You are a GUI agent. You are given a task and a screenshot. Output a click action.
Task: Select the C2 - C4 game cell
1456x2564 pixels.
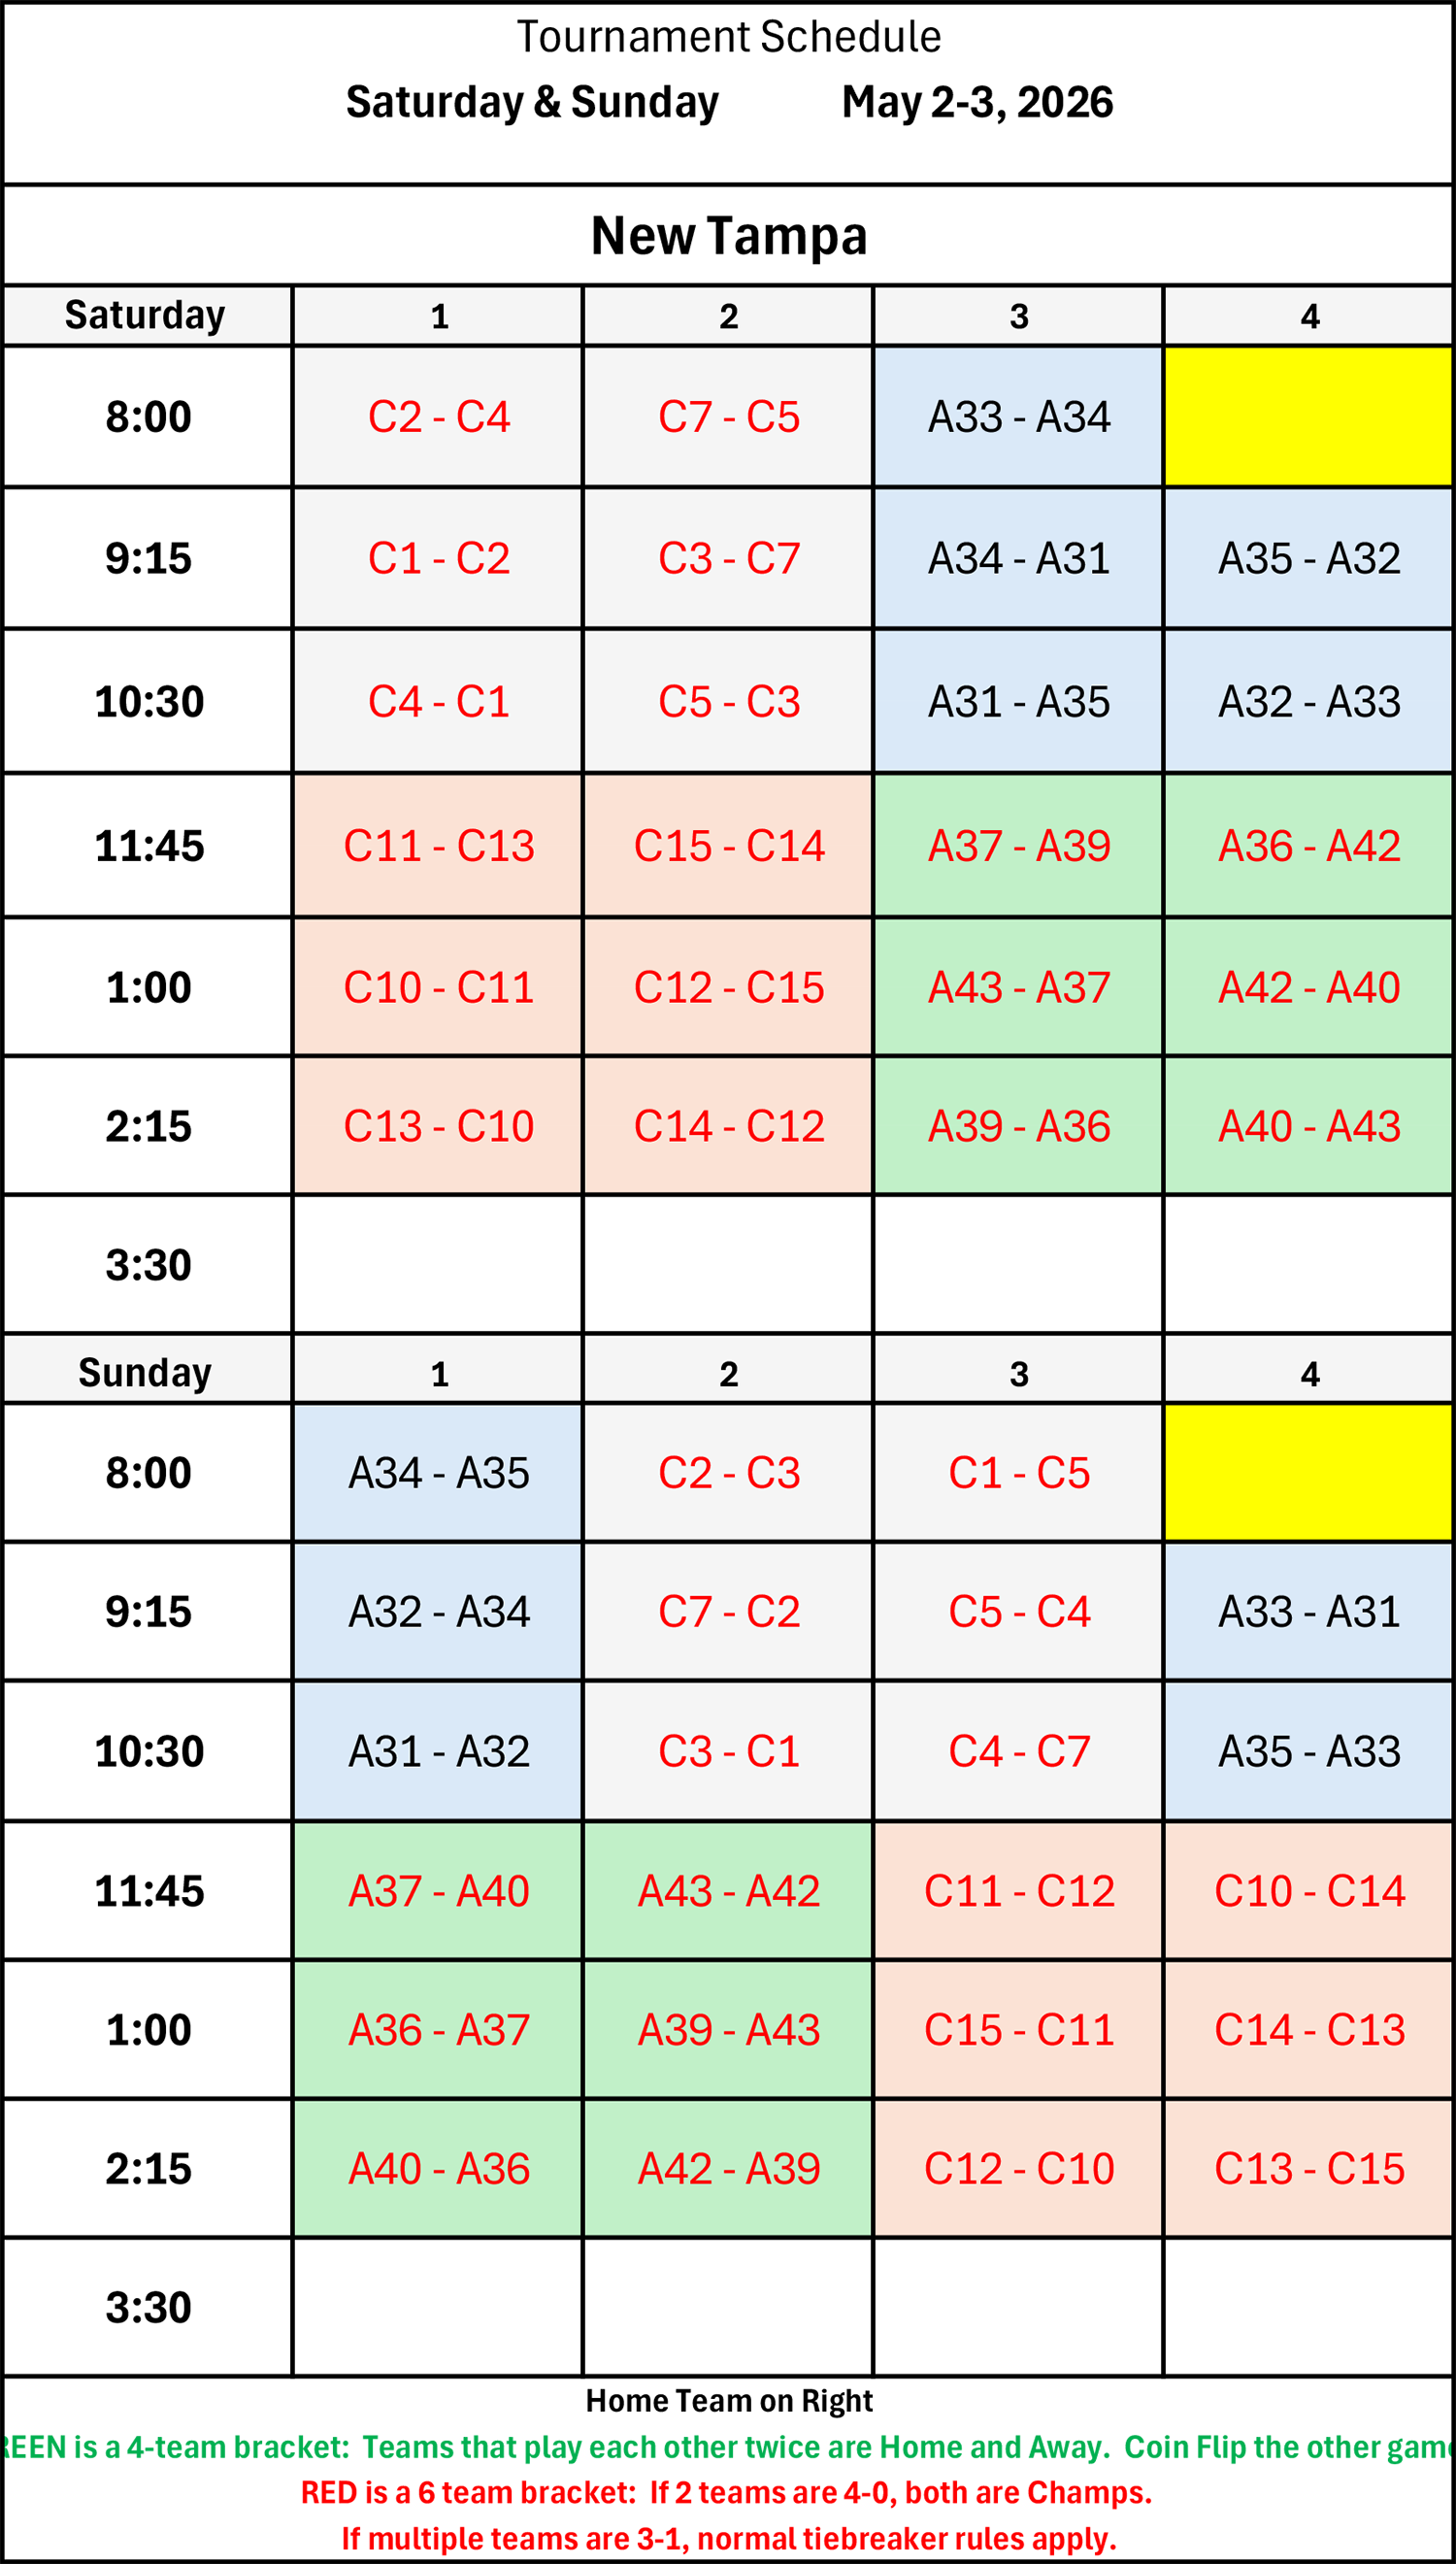pos(438,417)
